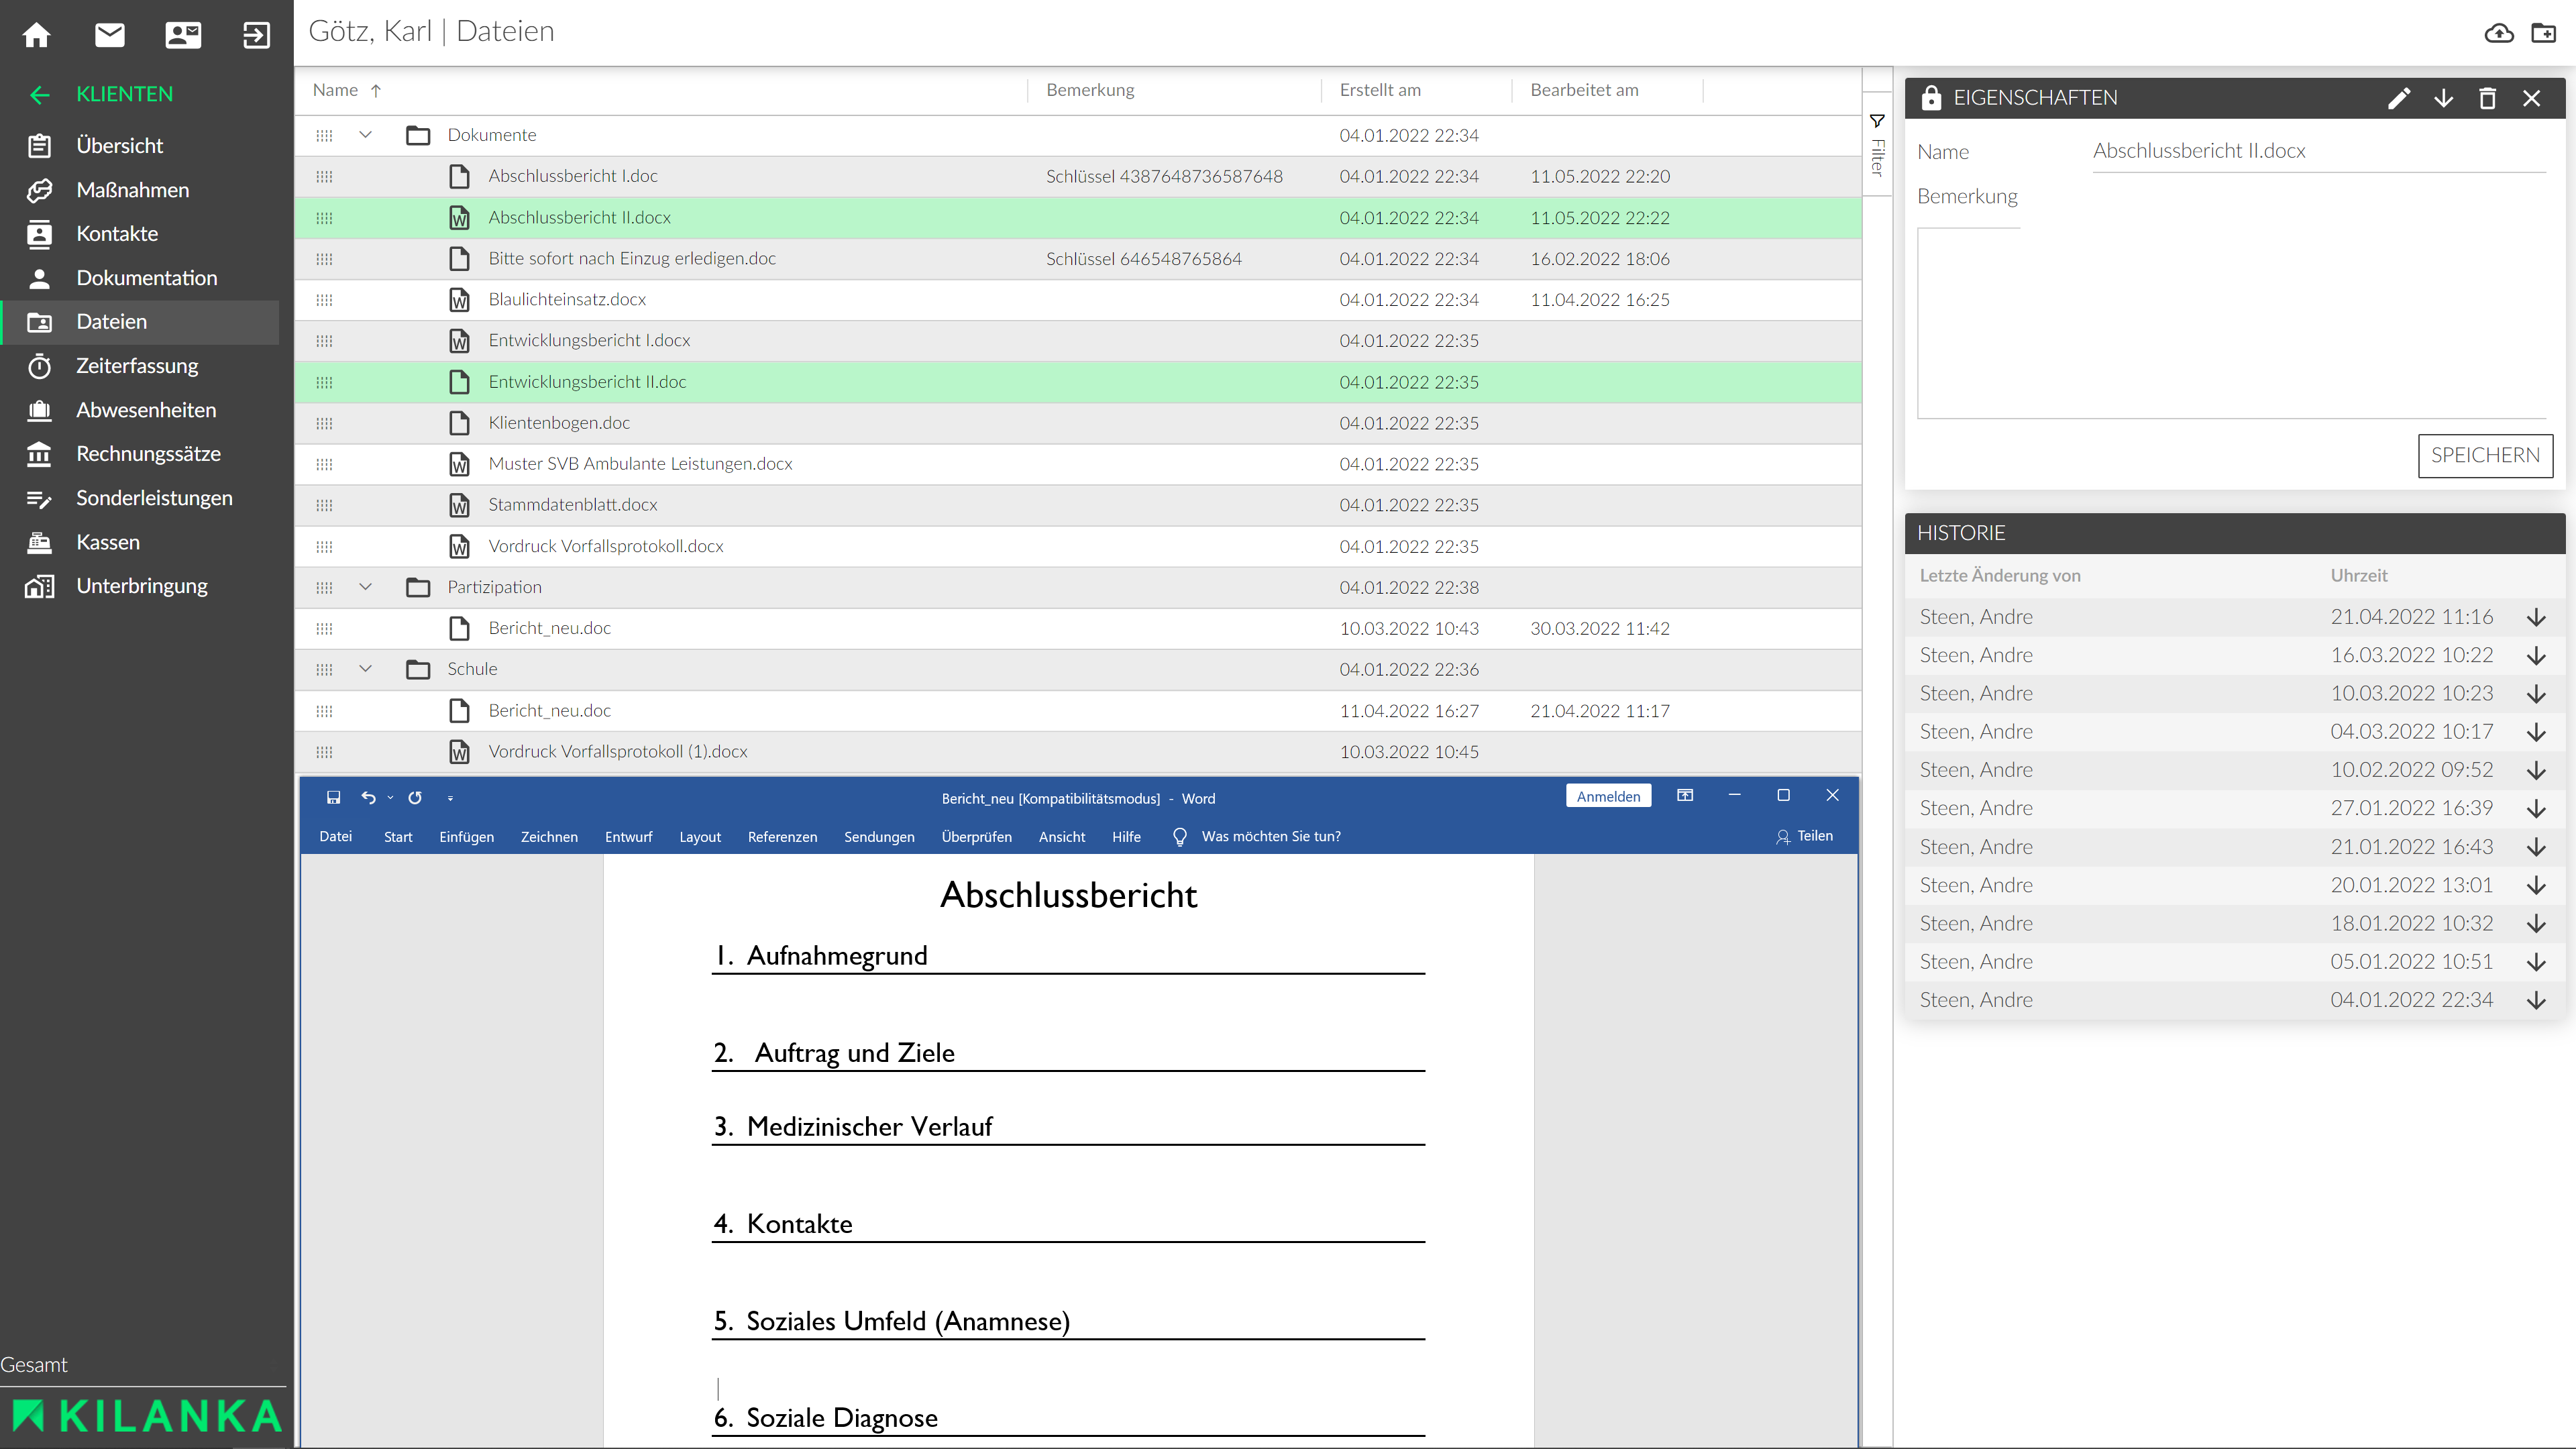Click the cloud upload icon

tap(2499, 33)
